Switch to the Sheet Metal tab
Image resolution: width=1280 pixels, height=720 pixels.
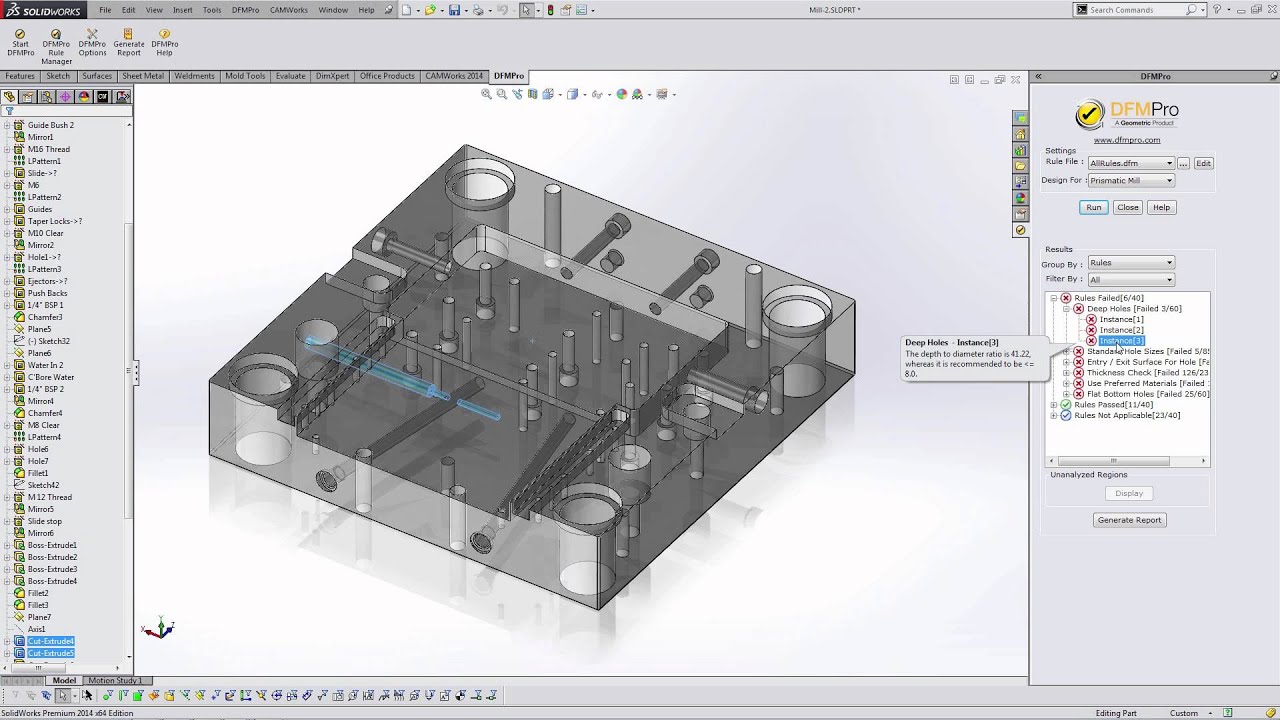click(143, 76)
